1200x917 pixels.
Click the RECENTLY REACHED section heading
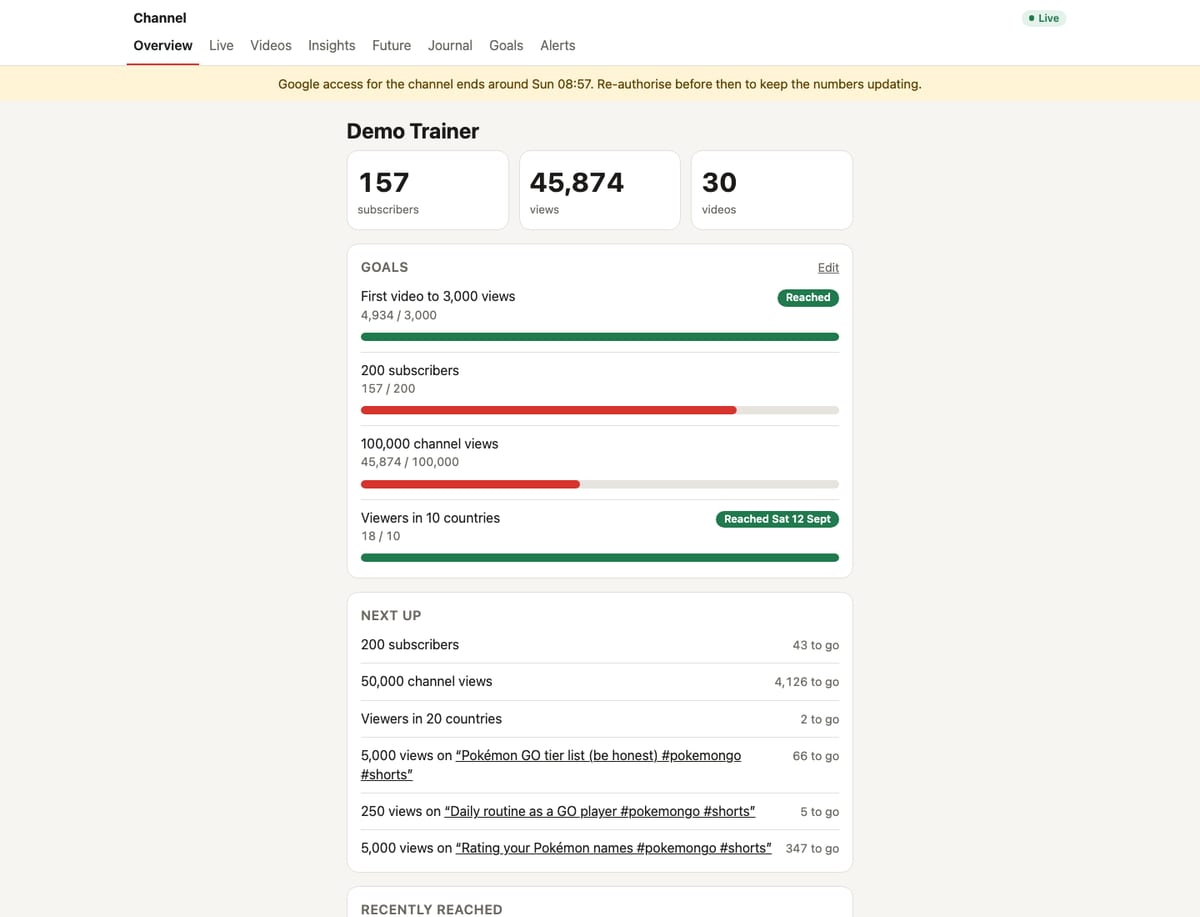(431, 909)
